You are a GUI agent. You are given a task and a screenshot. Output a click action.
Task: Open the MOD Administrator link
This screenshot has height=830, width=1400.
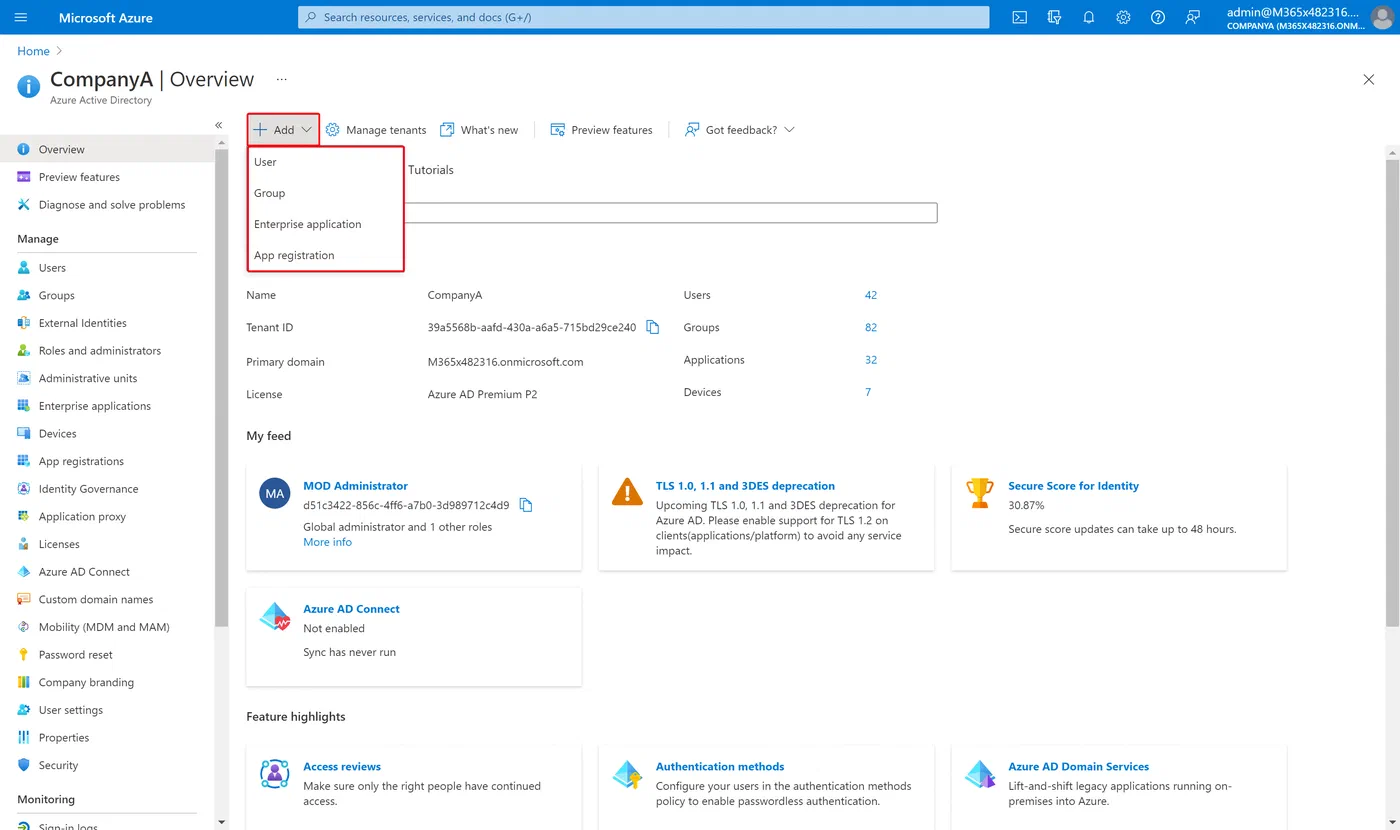pyautogui.click(x=355, y=486)
